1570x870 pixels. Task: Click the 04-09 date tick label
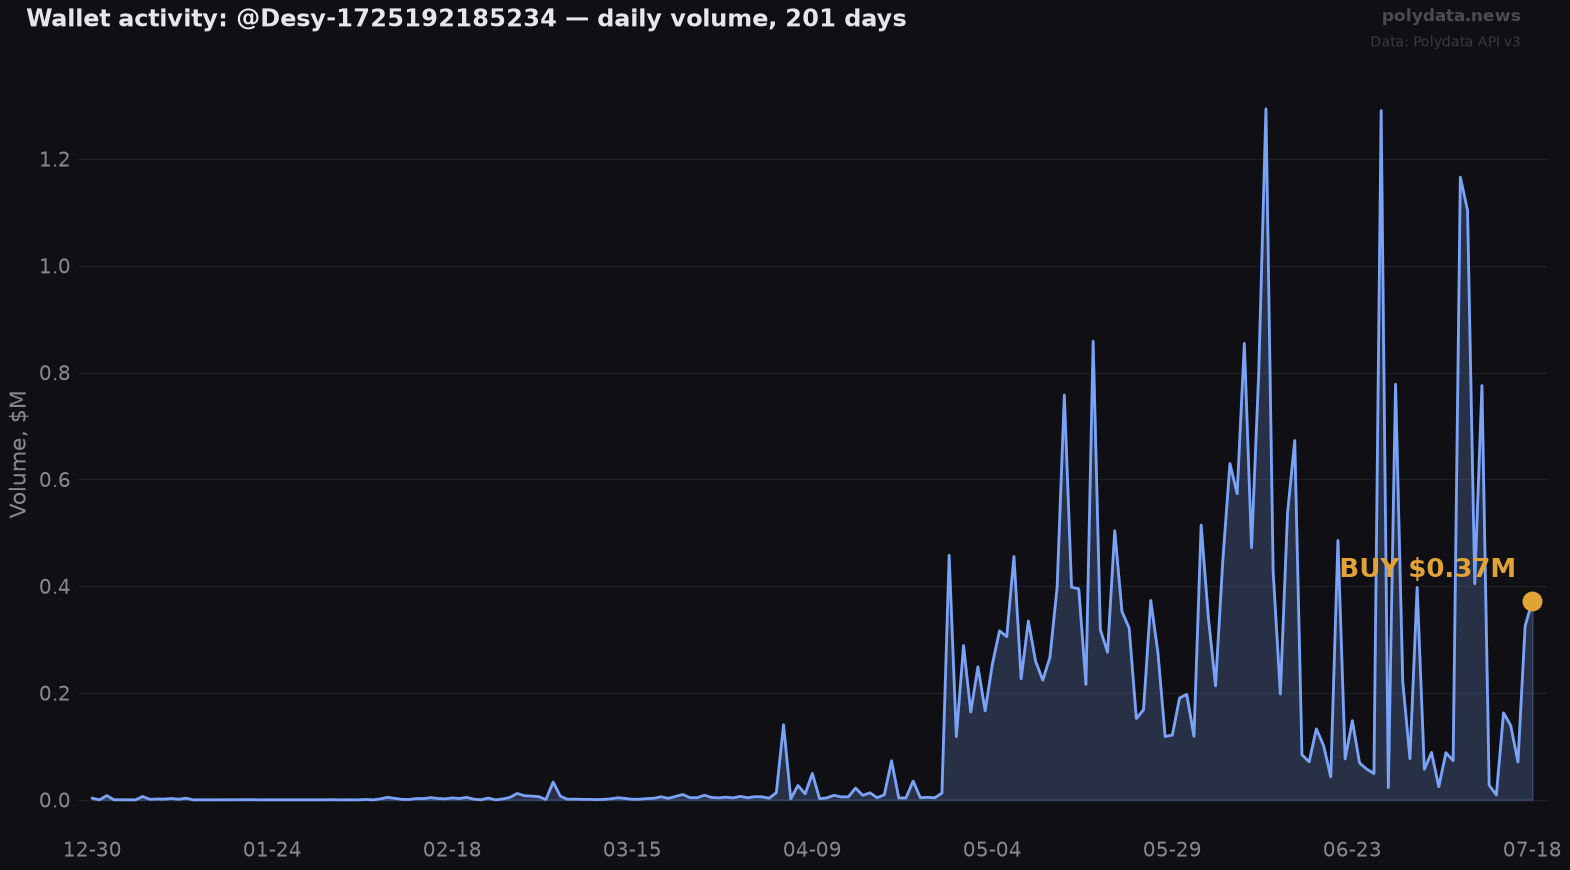pyautogui.click(x=812, y=850)
